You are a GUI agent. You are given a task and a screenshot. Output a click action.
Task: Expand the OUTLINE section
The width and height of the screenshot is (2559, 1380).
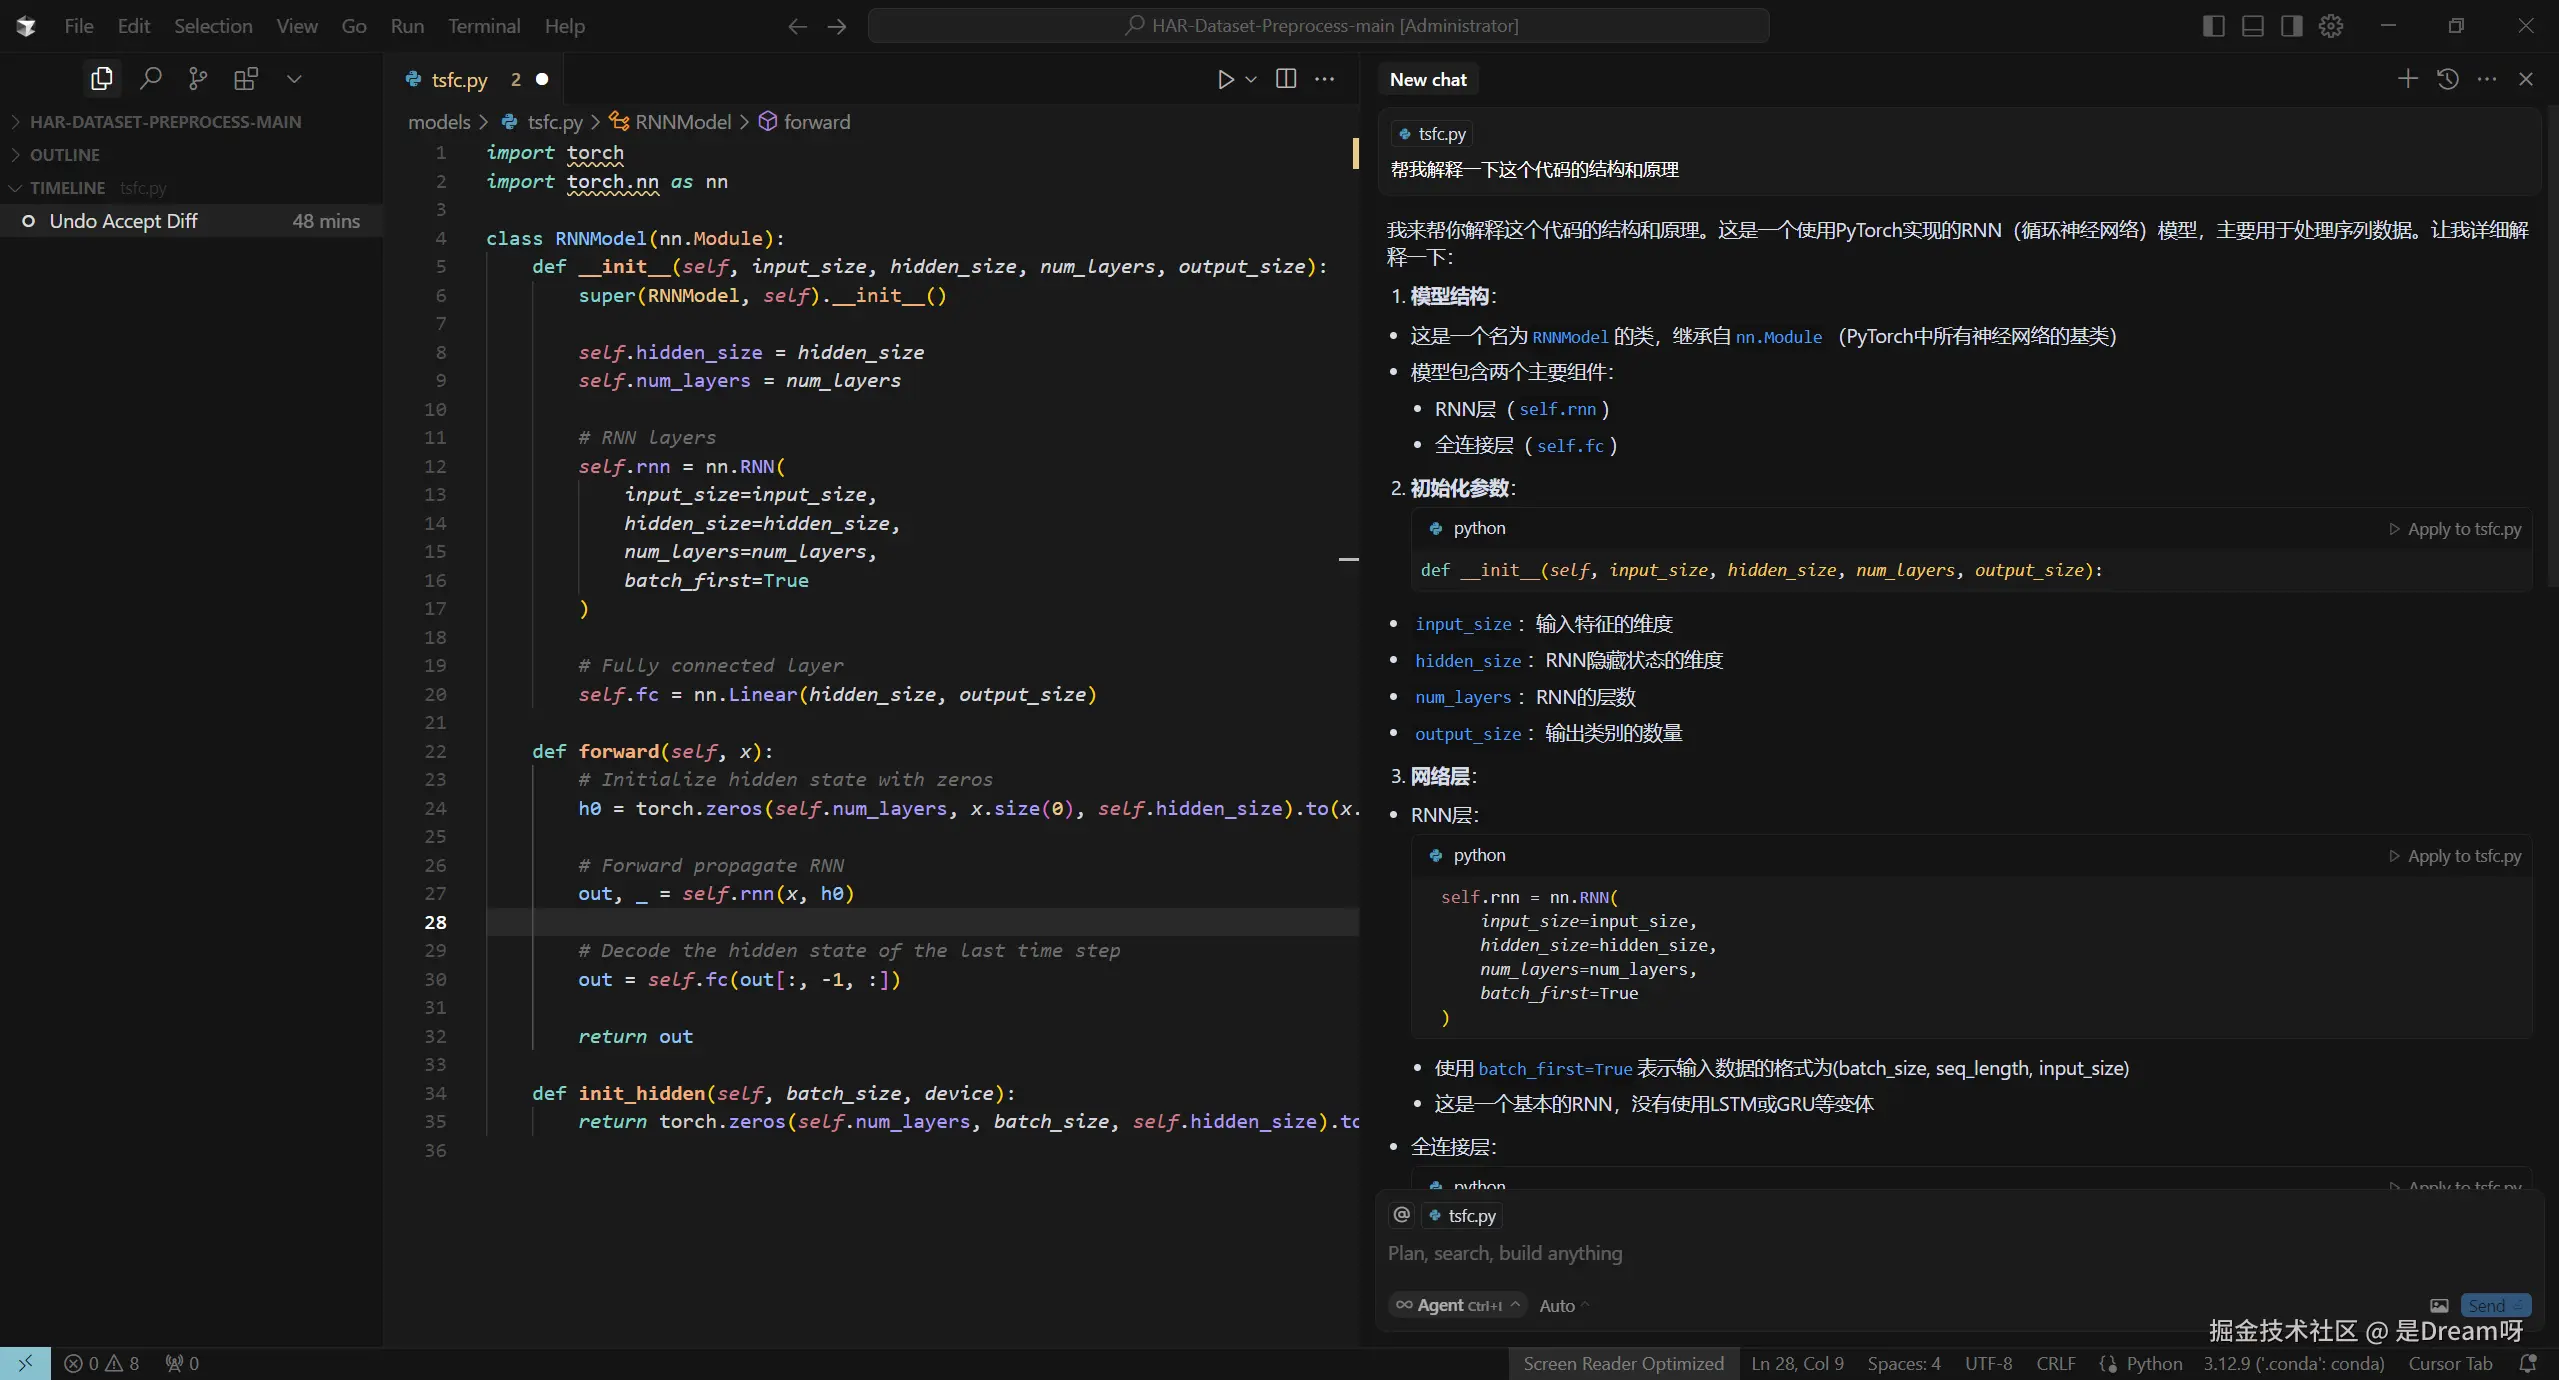65,155
